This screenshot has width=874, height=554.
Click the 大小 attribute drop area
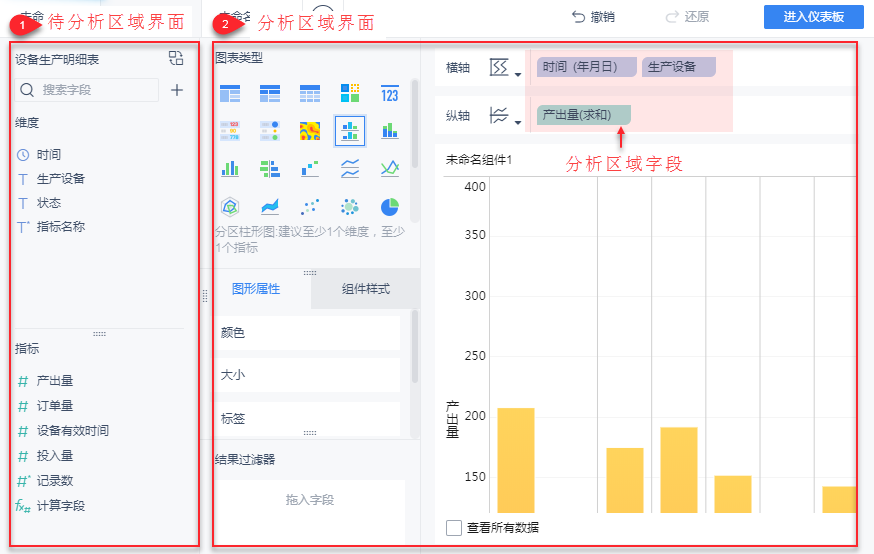(307, 375)
